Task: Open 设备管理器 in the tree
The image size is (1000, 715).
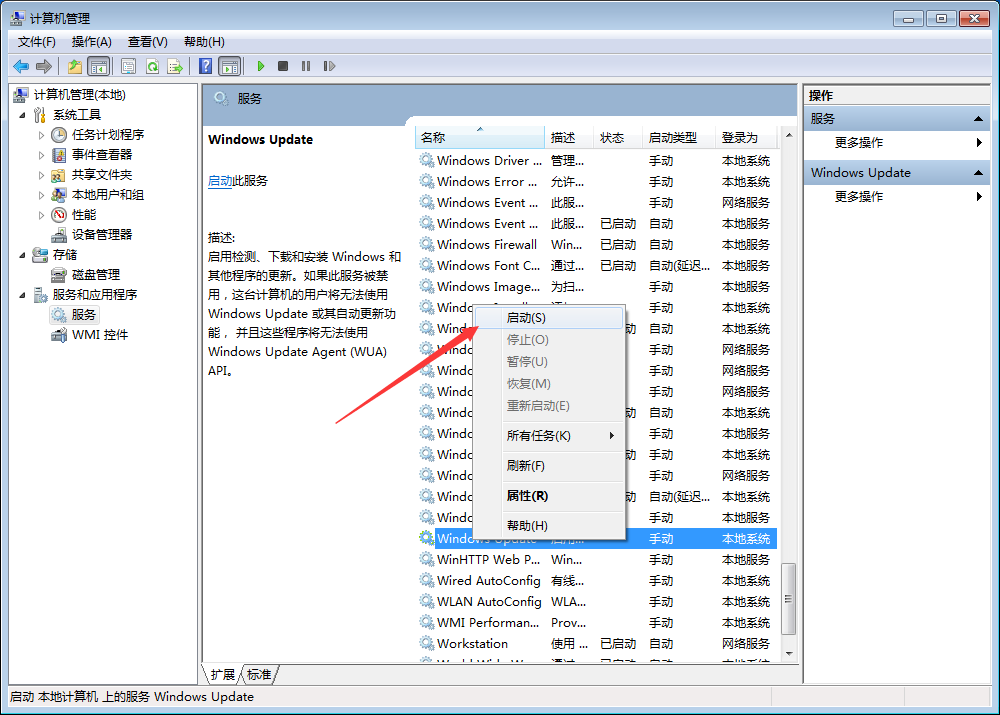Action: pos(102,235)
